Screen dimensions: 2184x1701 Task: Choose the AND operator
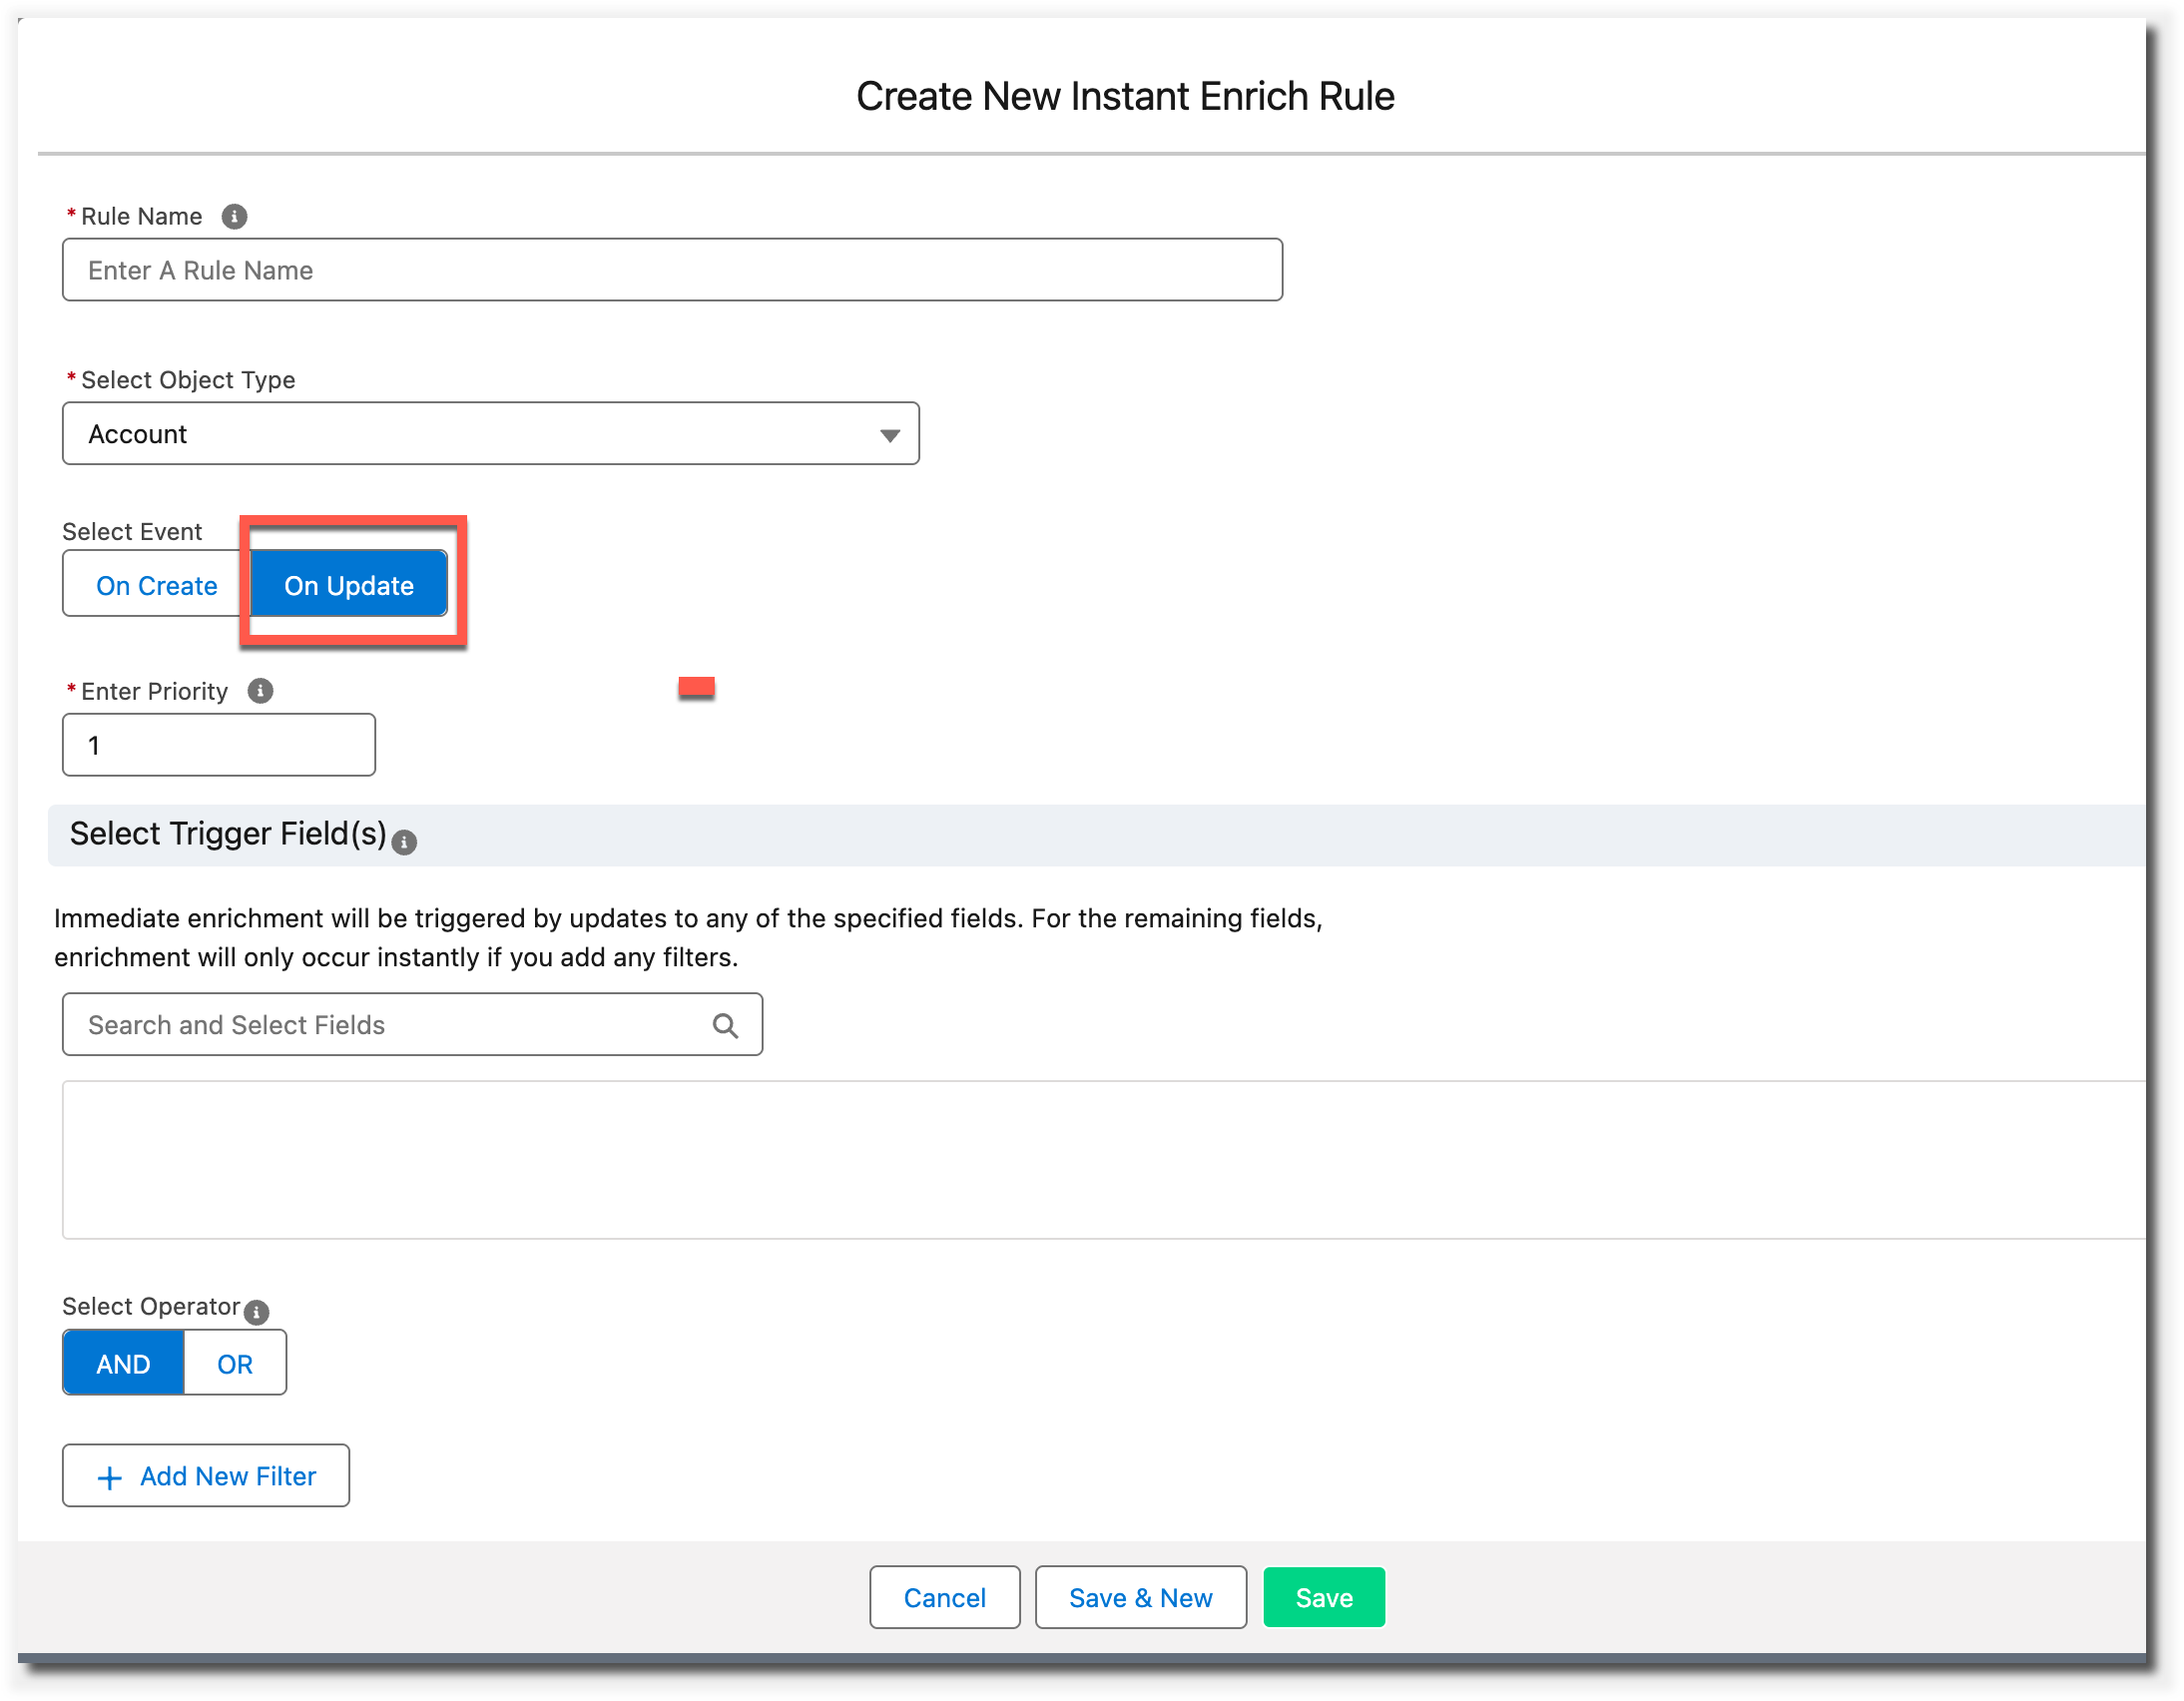(123, 1363)
